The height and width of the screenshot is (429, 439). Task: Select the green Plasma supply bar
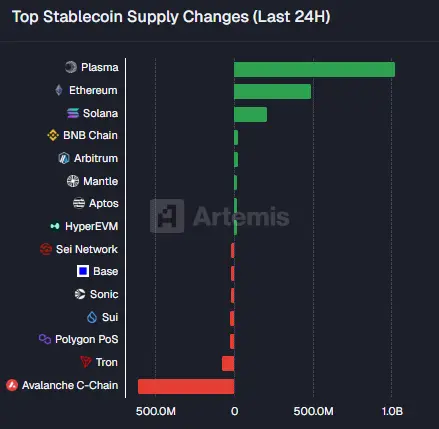314,69
